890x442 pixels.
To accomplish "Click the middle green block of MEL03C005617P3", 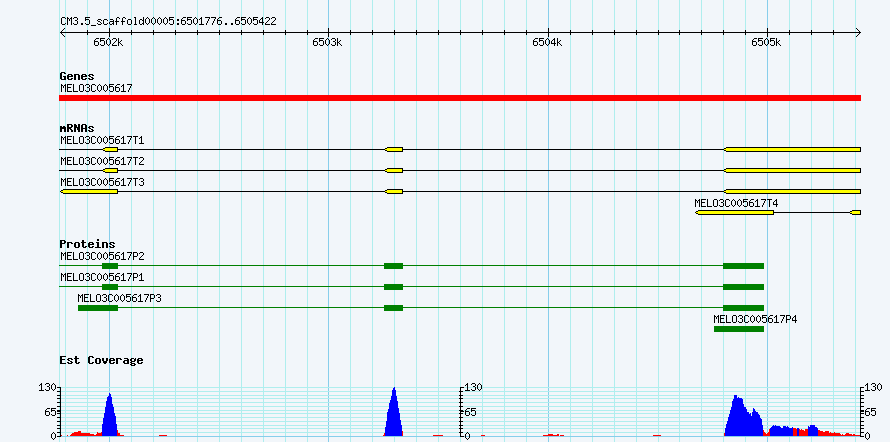I will (393, 308).
